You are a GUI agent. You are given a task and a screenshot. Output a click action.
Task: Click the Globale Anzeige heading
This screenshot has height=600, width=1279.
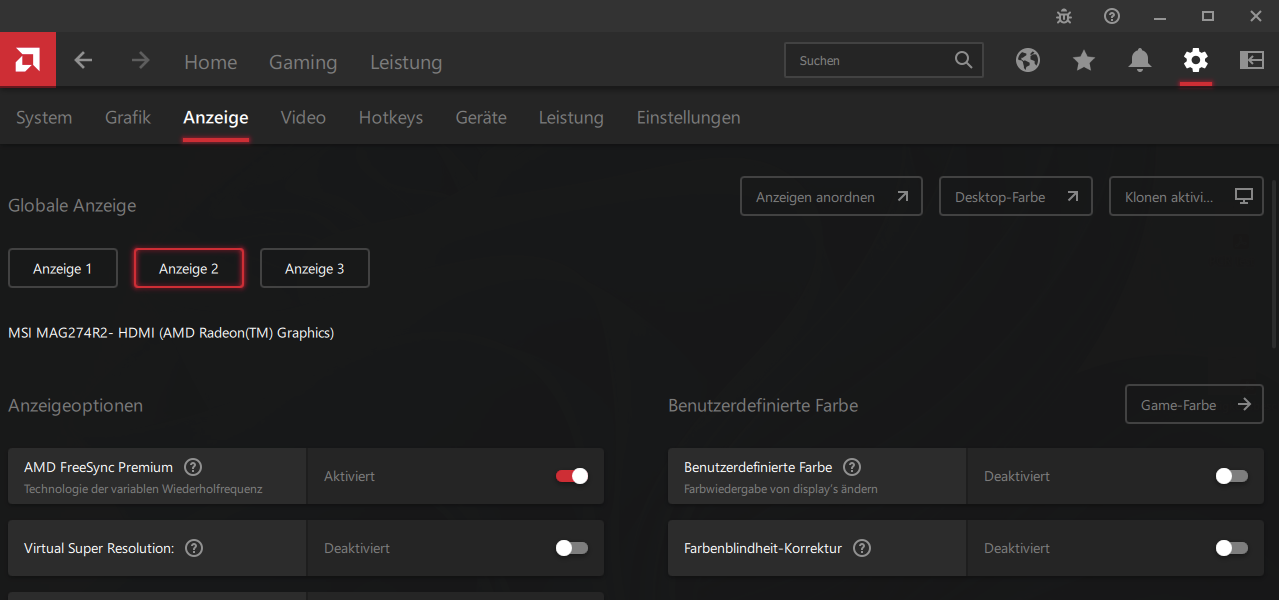72,205
